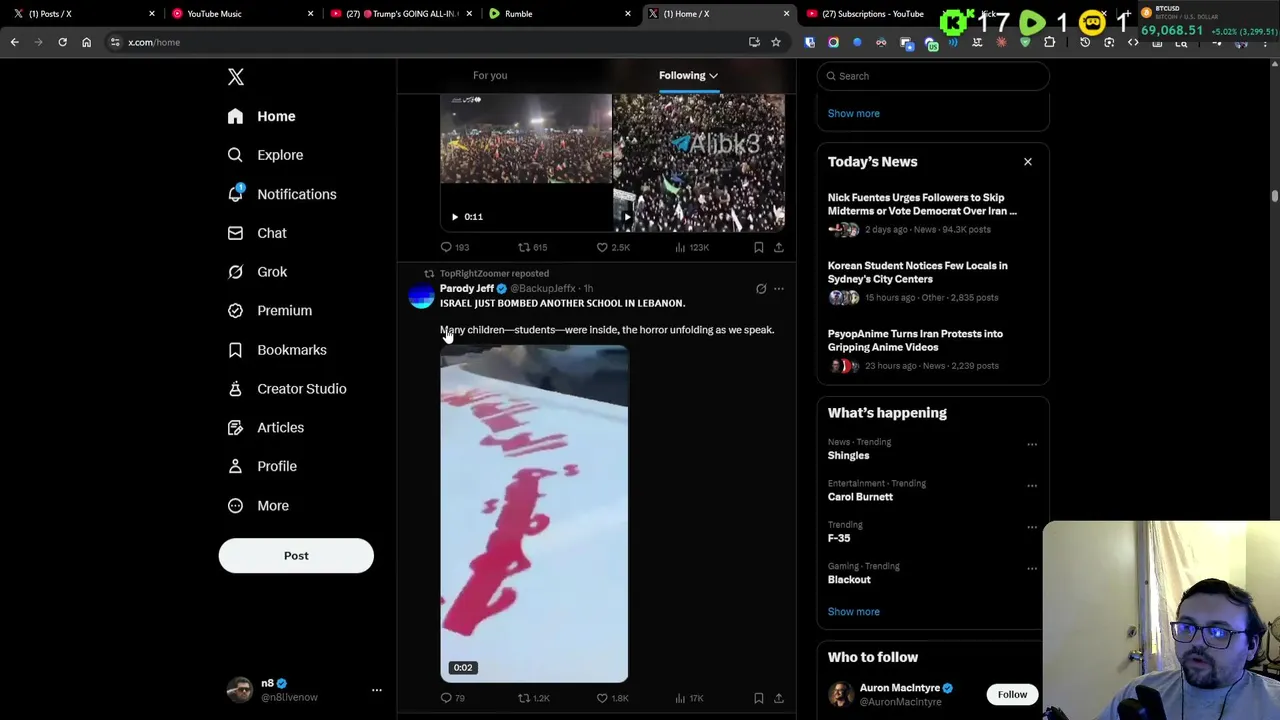The width and height of the screenshot is (1280, 720).
Task: Close the Today's News panel
Action: [x=1027, y=162]
